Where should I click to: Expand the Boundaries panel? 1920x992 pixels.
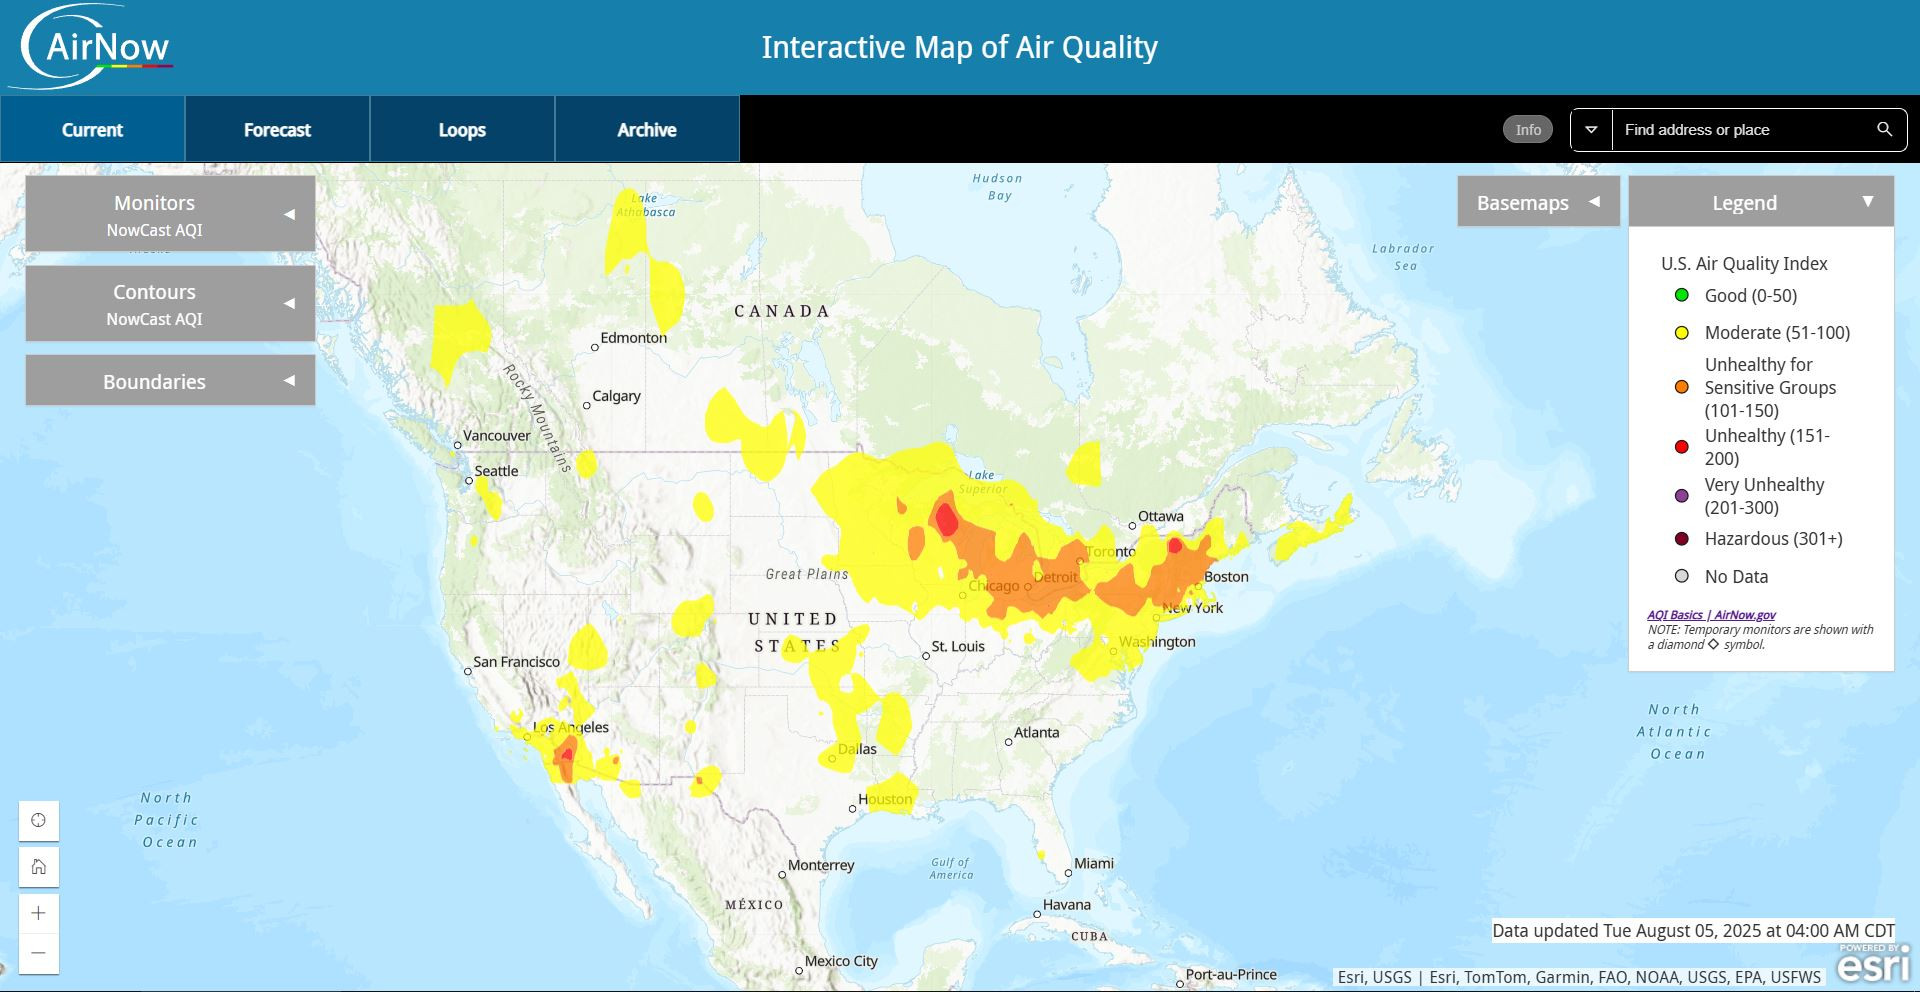click(170, 381)
